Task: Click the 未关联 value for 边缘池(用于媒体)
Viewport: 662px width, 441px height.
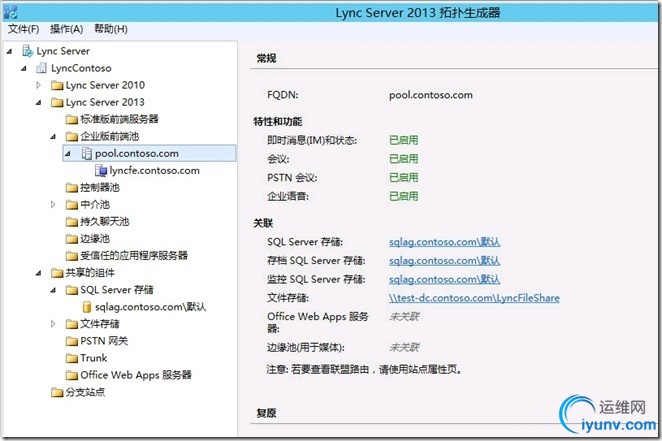Action: [x=404, y=347]
